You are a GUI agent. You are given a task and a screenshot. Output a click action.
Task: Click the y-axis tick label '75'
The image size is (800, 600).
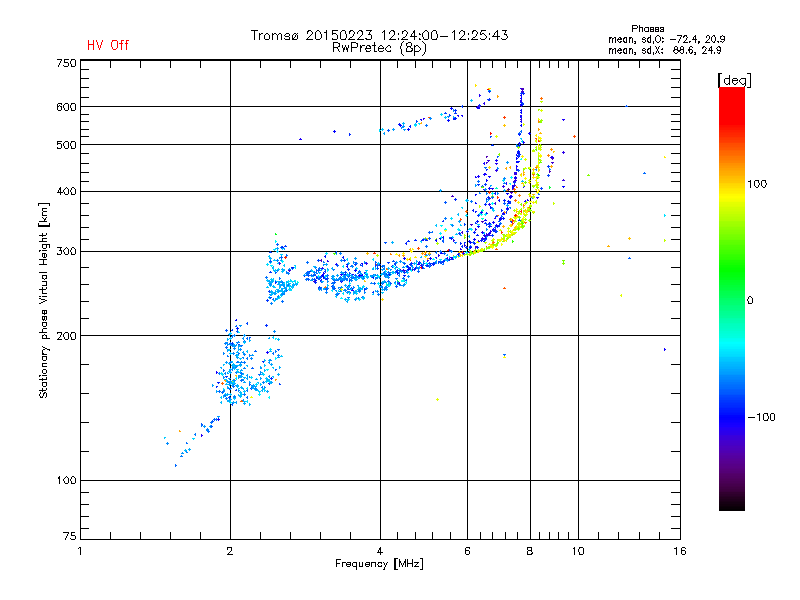click(70, 536)
